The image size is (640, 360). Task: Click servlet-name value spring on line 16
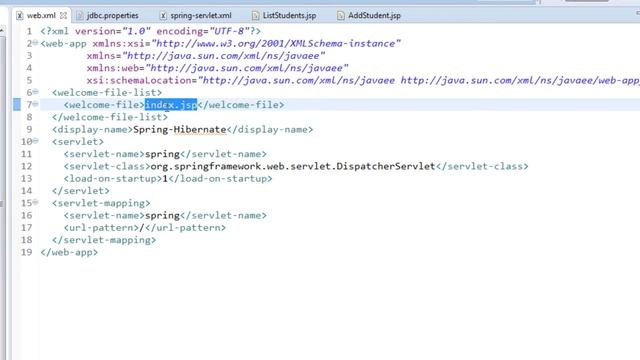click(x=162, y=215)
